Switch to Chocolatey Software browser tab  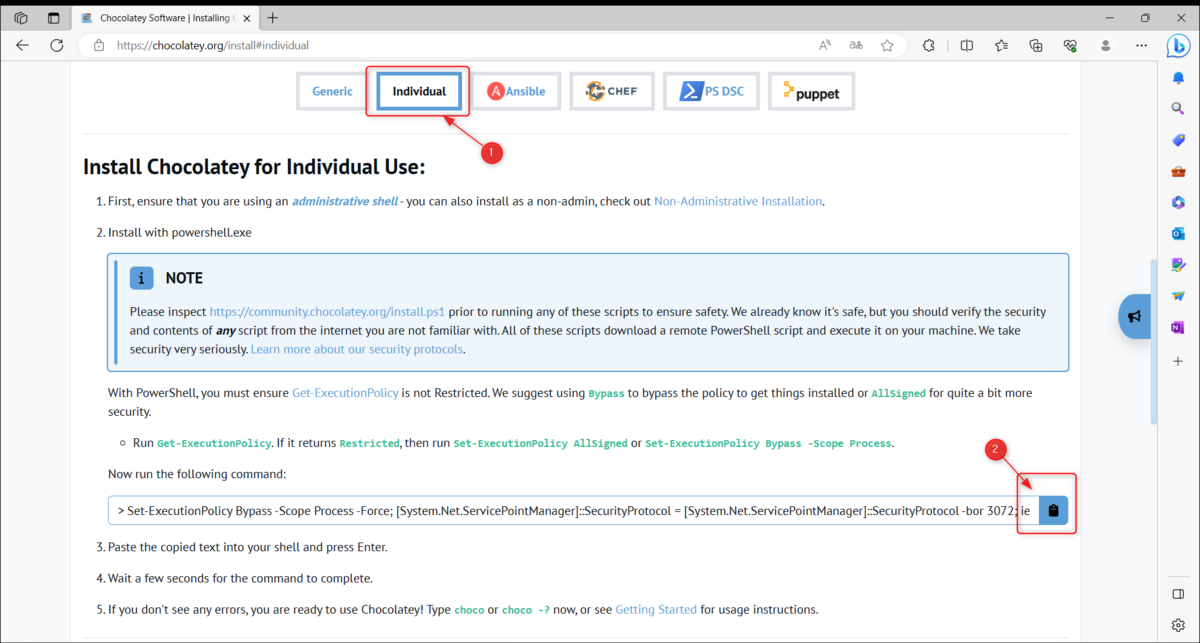click(165, 18)
